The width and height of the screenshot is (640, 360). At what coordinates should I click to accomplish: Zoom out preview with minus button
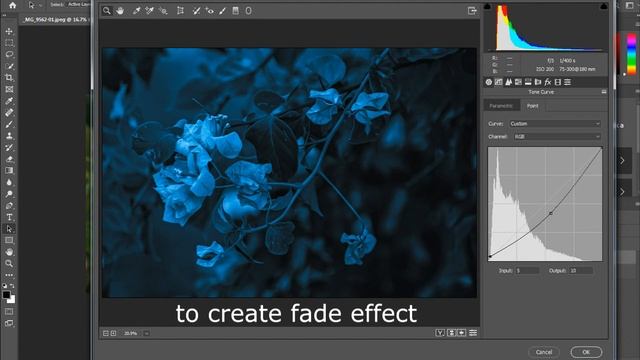[106, 333]
